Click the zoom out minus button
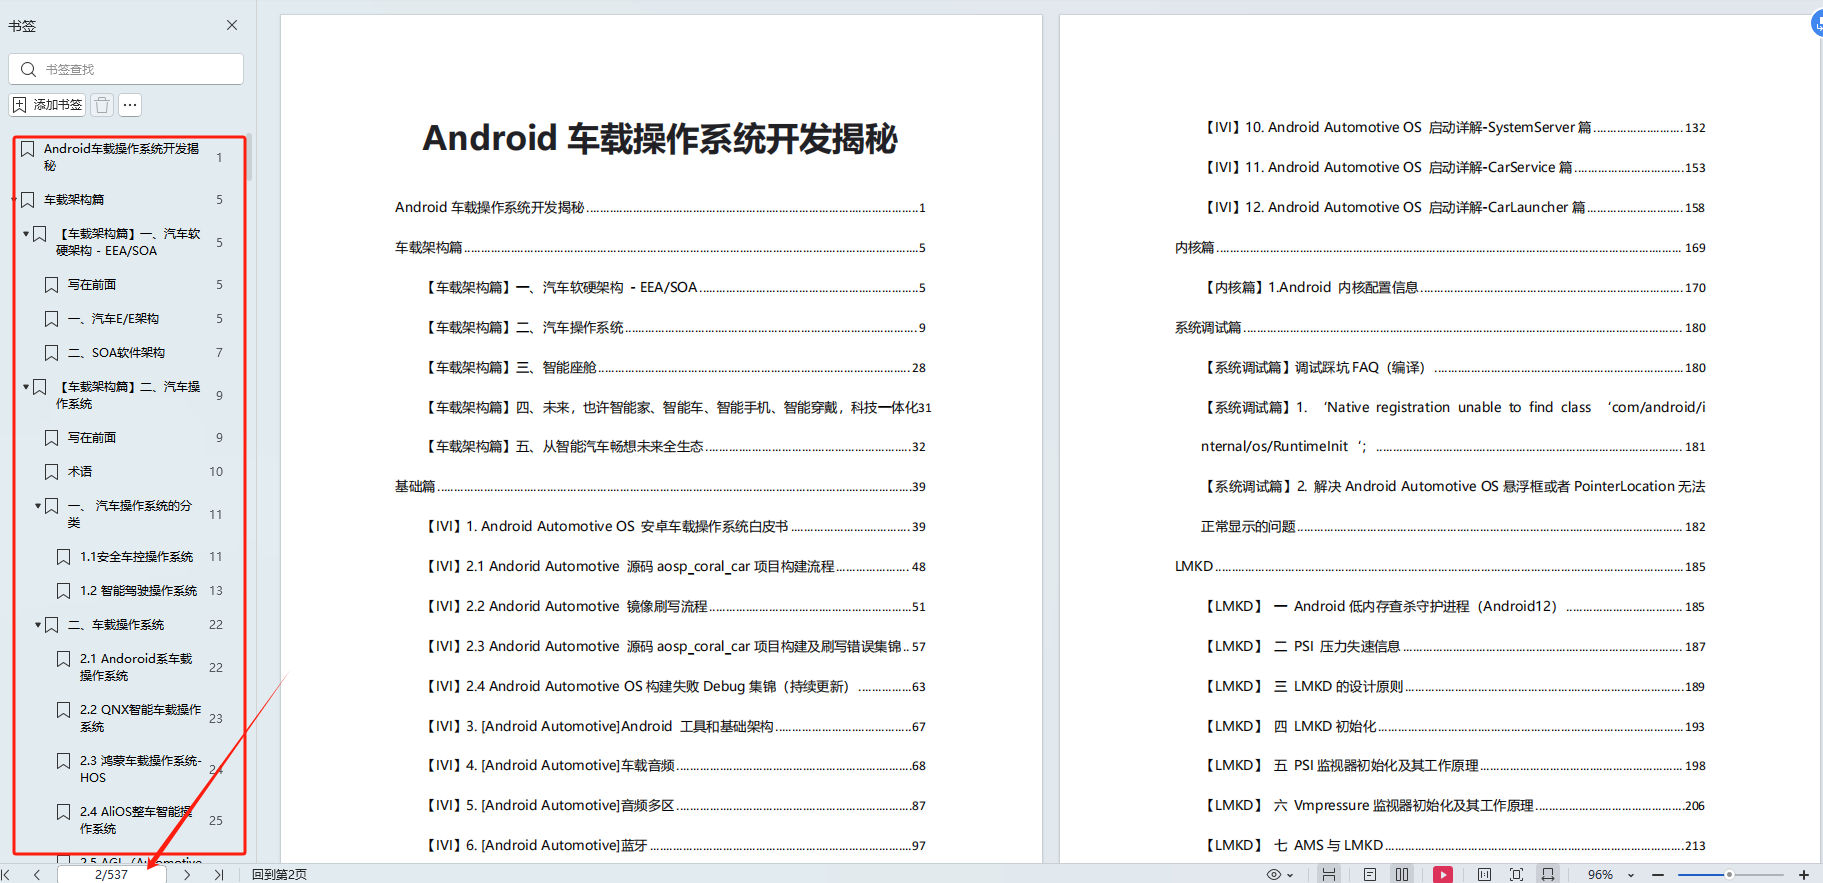1823x883 pixels. pyautogui.click(x=1658, y=874)
